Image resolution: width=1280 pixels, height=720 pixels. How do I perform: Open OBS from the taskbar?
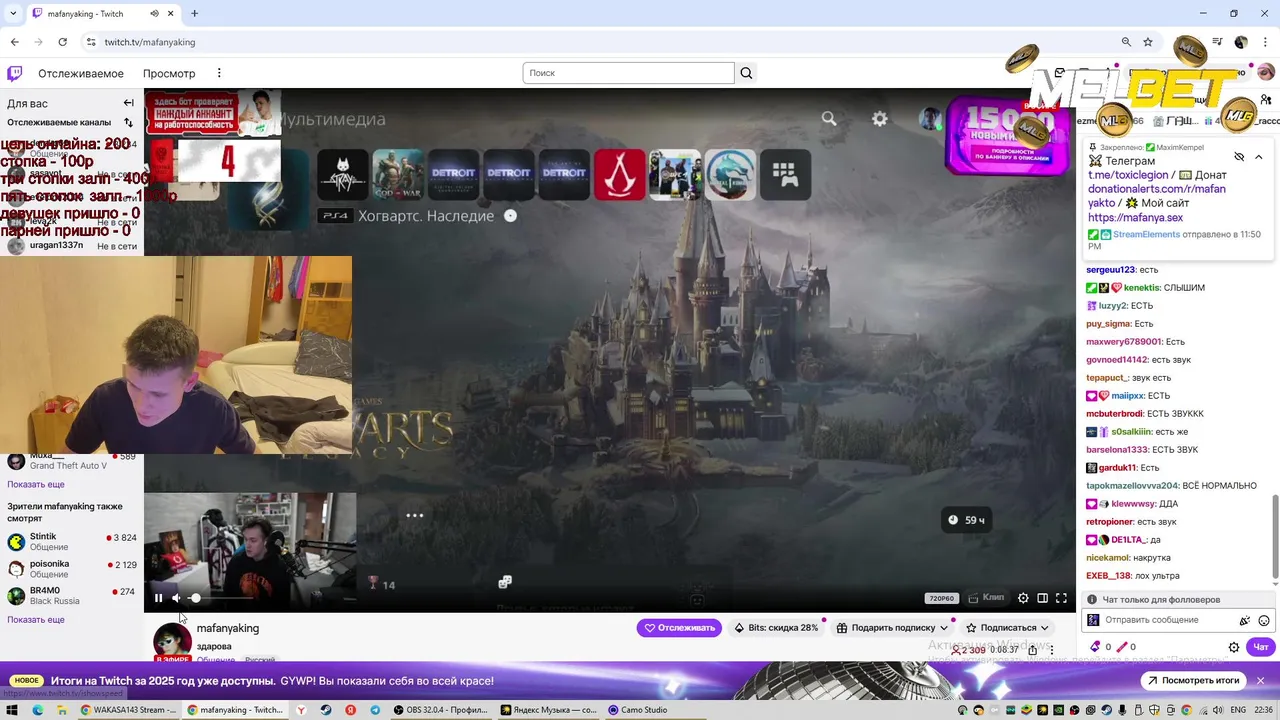click(x=440, y=710)
